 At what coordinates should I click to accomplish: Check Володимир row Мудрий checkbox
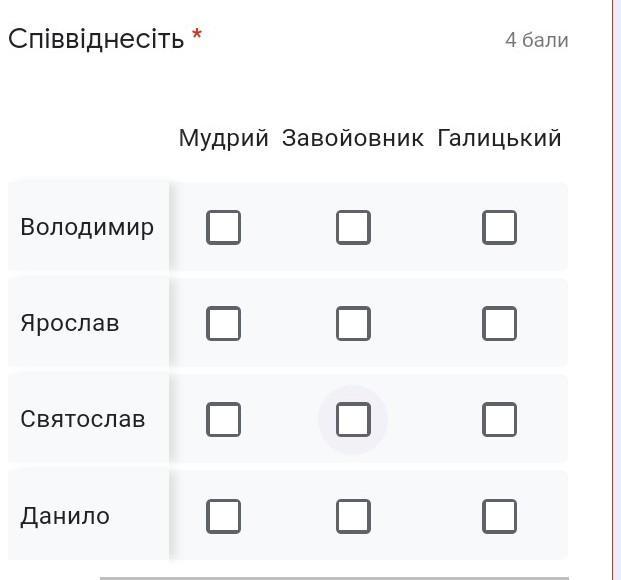(x=224, y=227)
